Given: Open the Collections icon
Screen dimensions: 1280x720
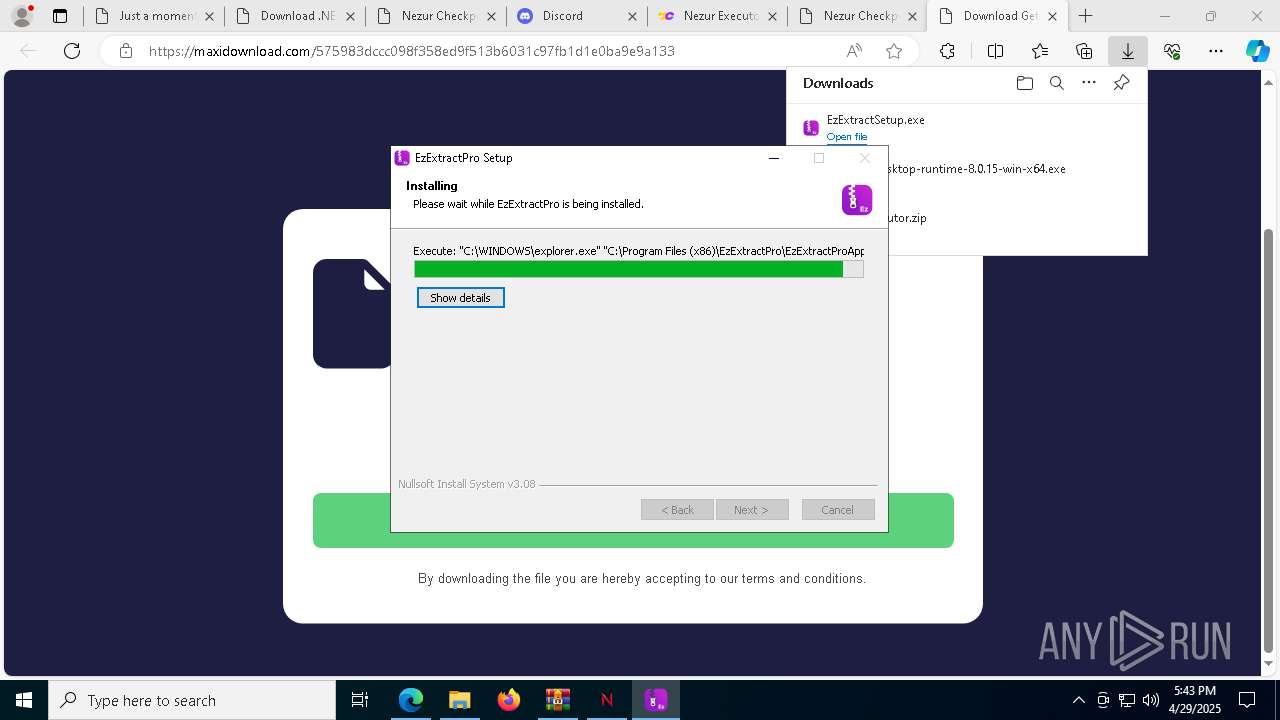Looking at the screenshot, I should point(1084,51).
